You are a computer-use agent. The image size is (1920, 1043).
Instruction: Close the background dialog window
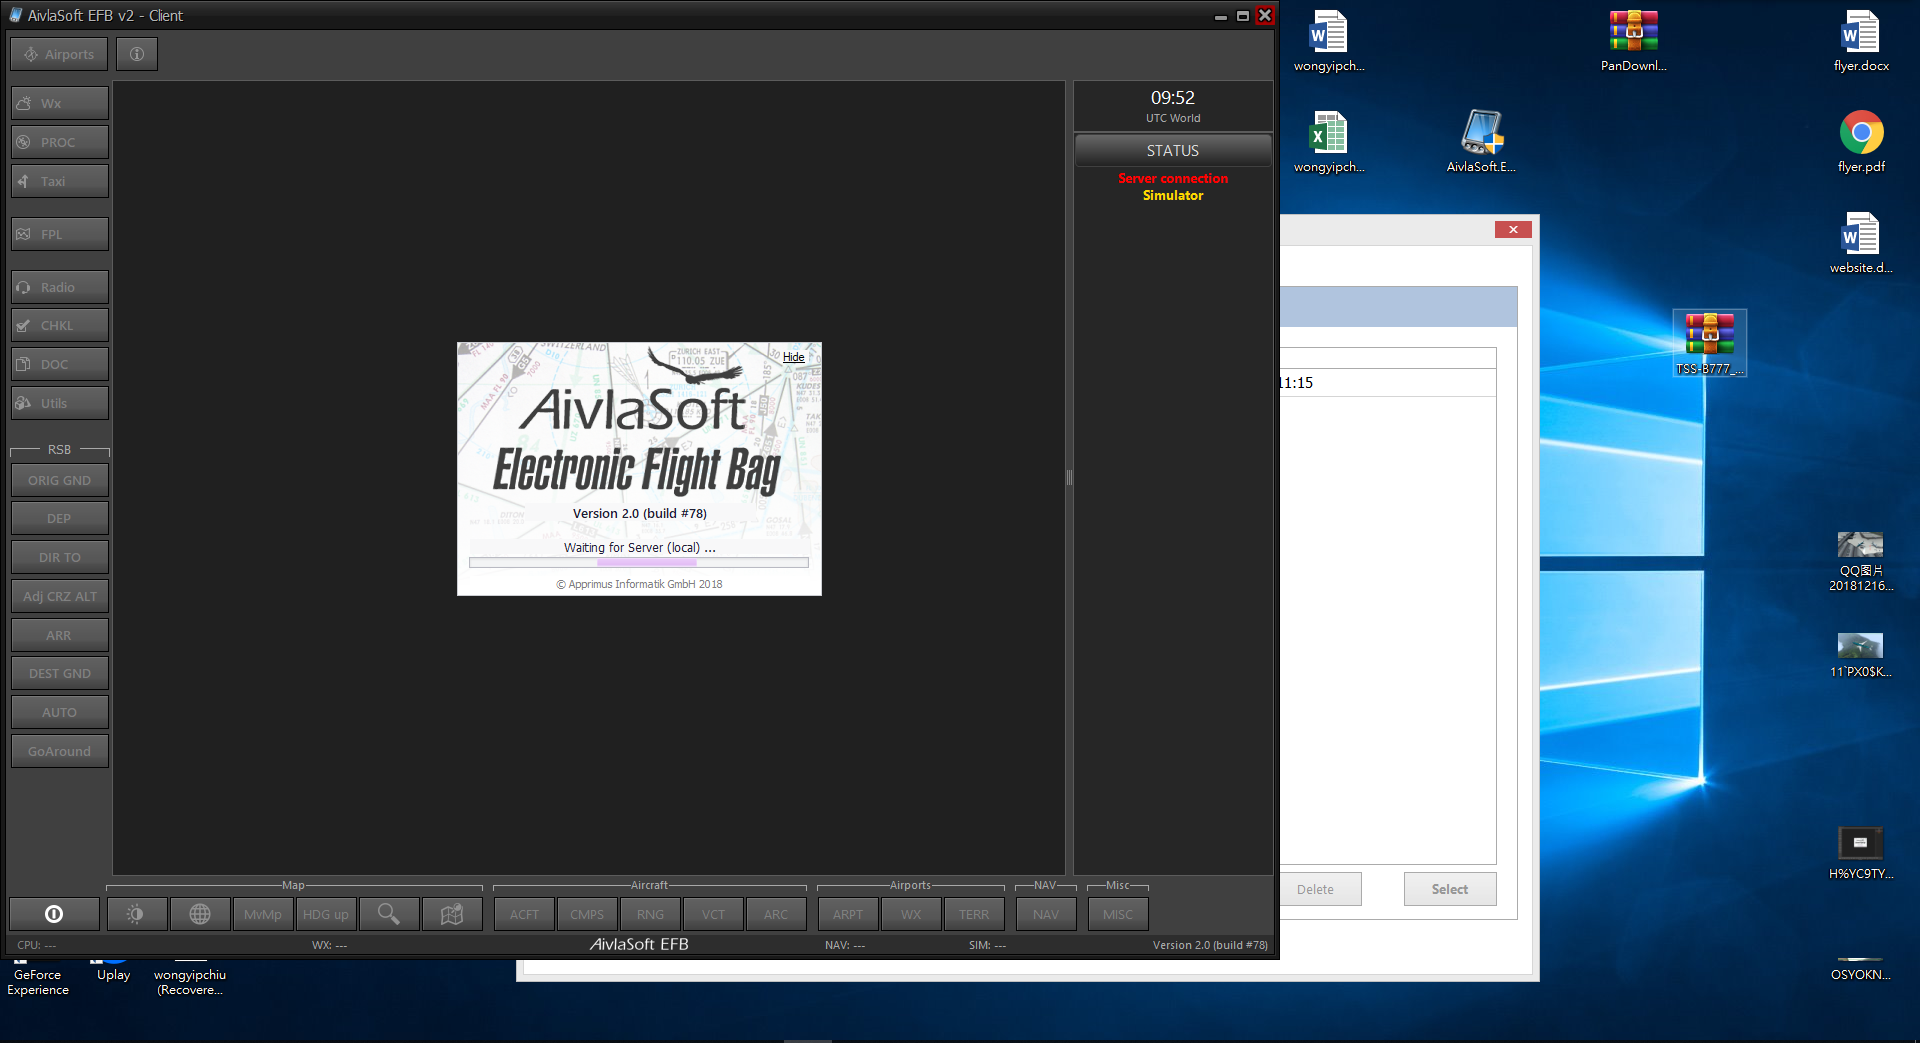[1513, 230]
